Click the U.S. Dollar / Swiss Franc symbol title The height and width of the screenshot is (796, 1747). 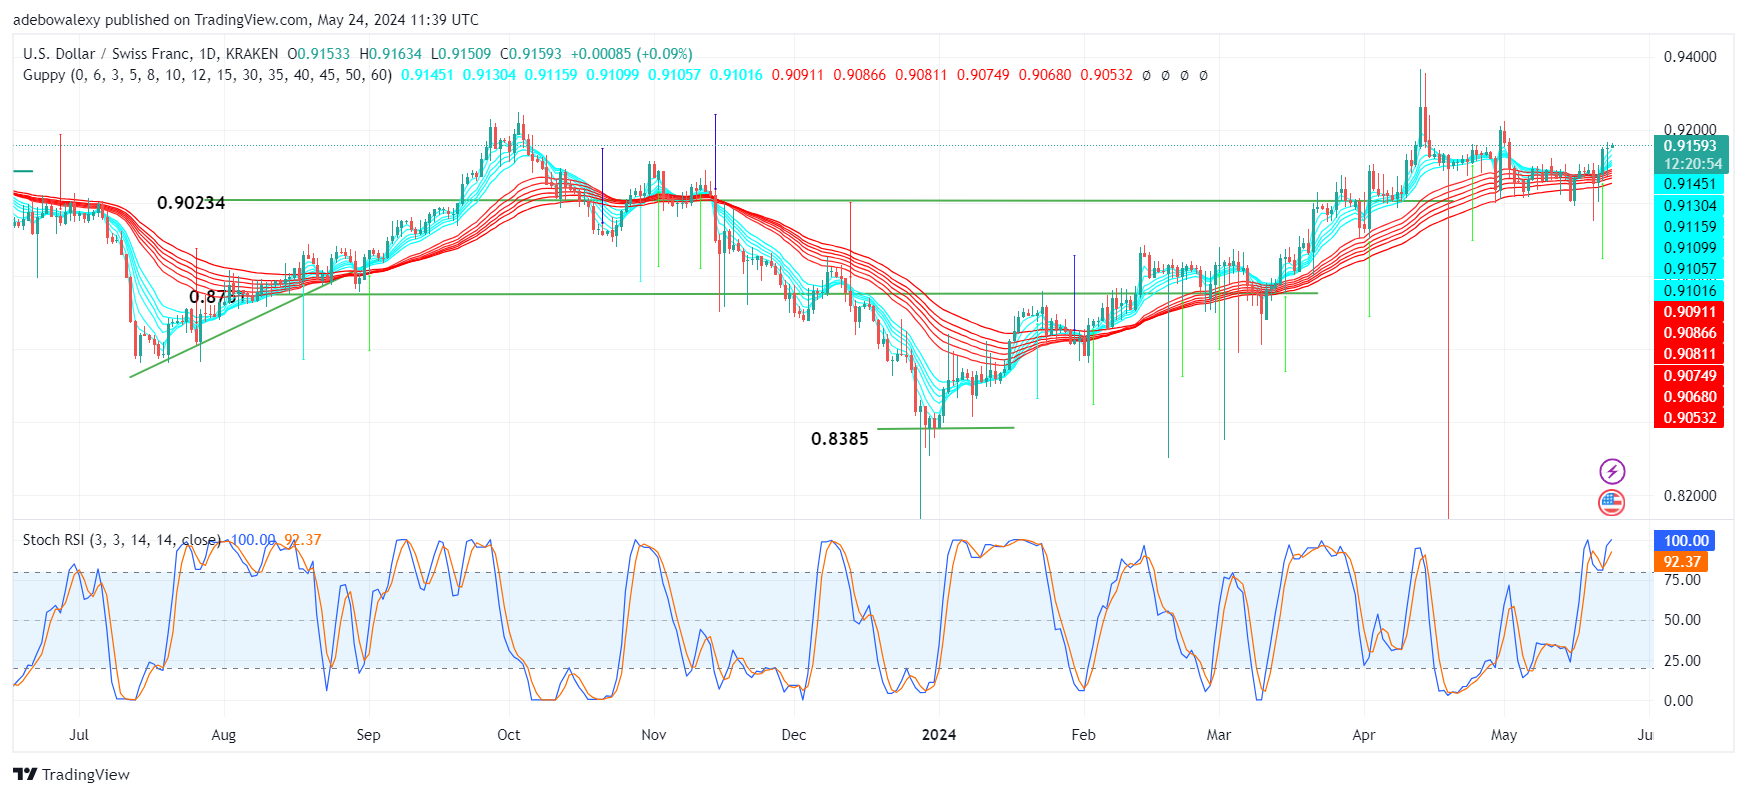[150, 54]
